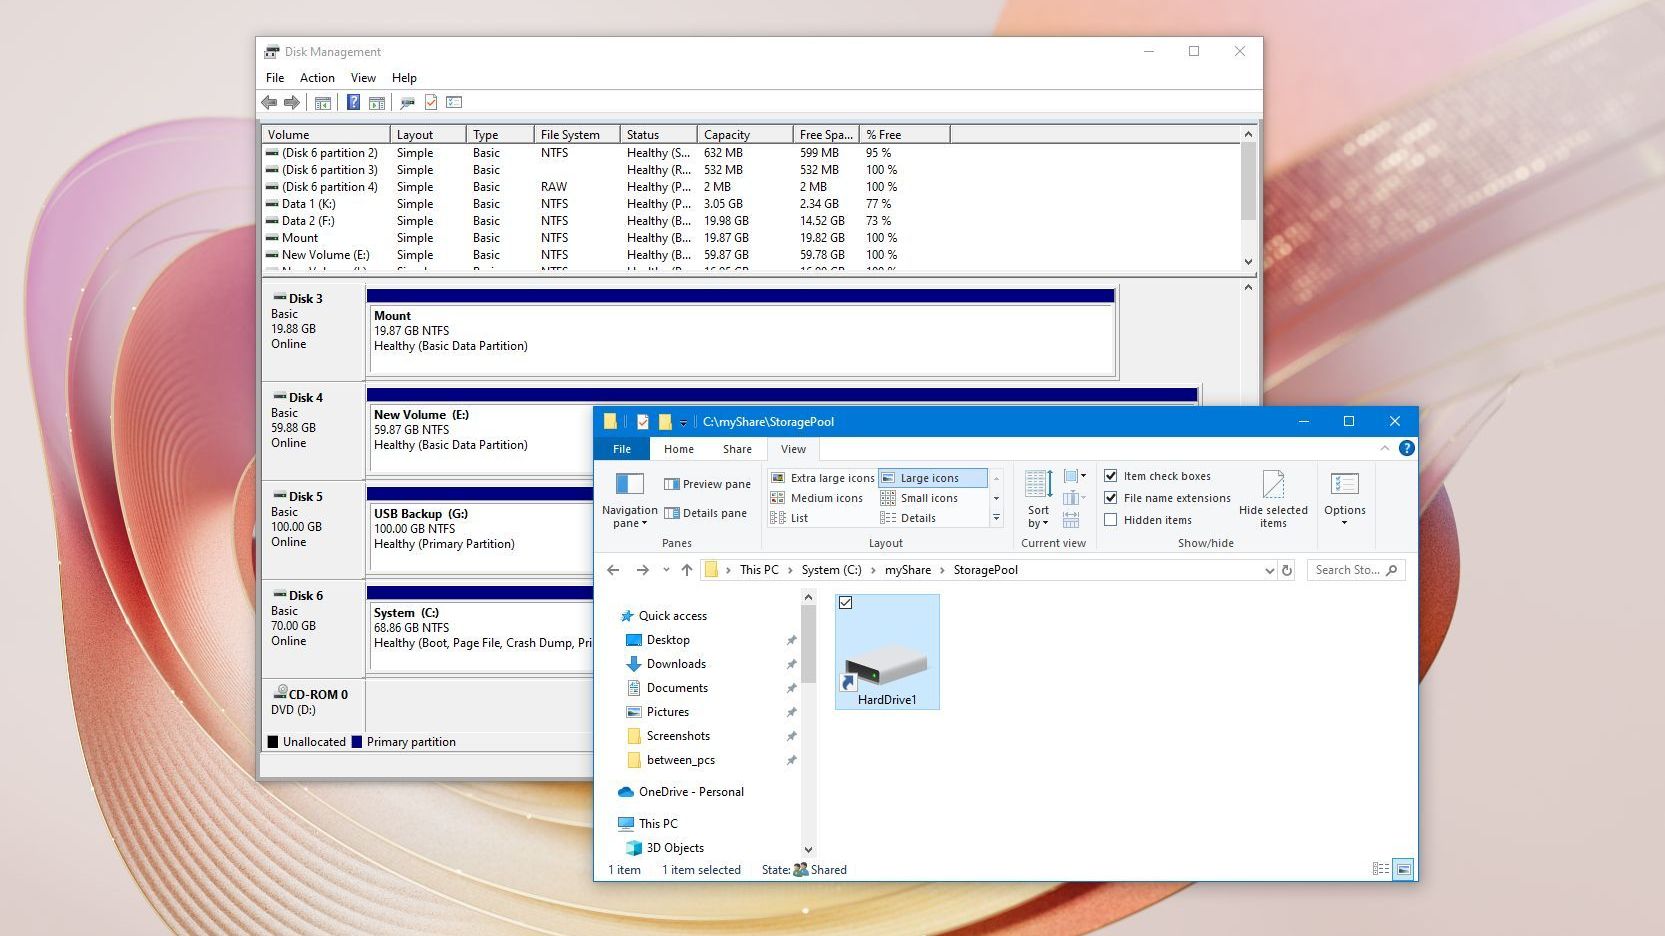Image resolution: width=1665 pixels, height=936 pixels.
Task: Click the Up arrow in File Explorer
Action: click(x=686, y=570)
